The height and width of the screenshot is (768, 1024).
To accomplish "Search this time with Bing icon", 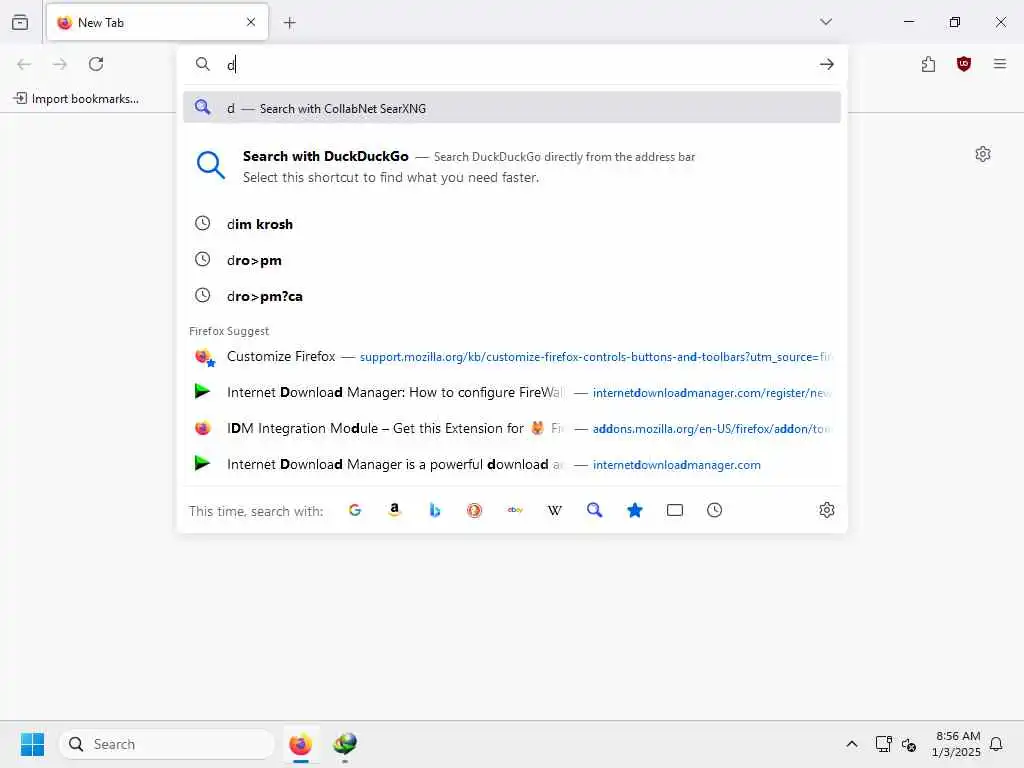I will [x=434, y=510].
